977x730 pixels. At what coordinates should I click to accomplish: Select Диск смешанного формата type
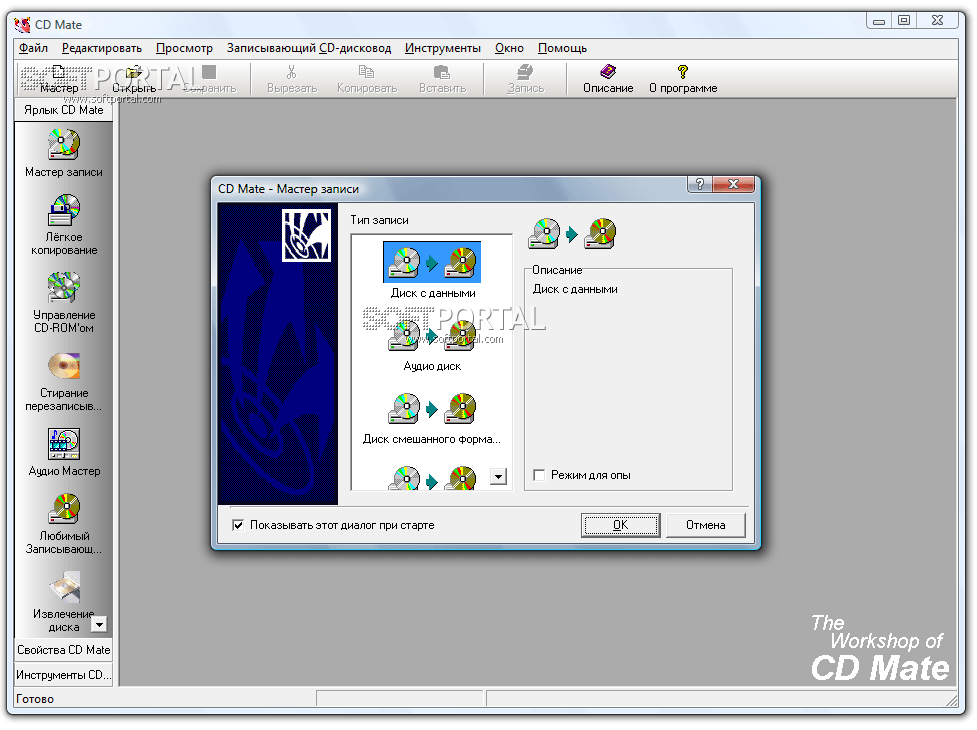coord(432,419)
